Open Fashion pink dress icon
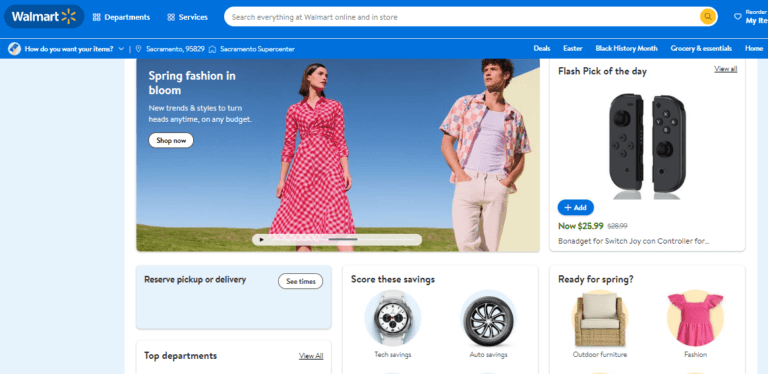 point(695,318)
